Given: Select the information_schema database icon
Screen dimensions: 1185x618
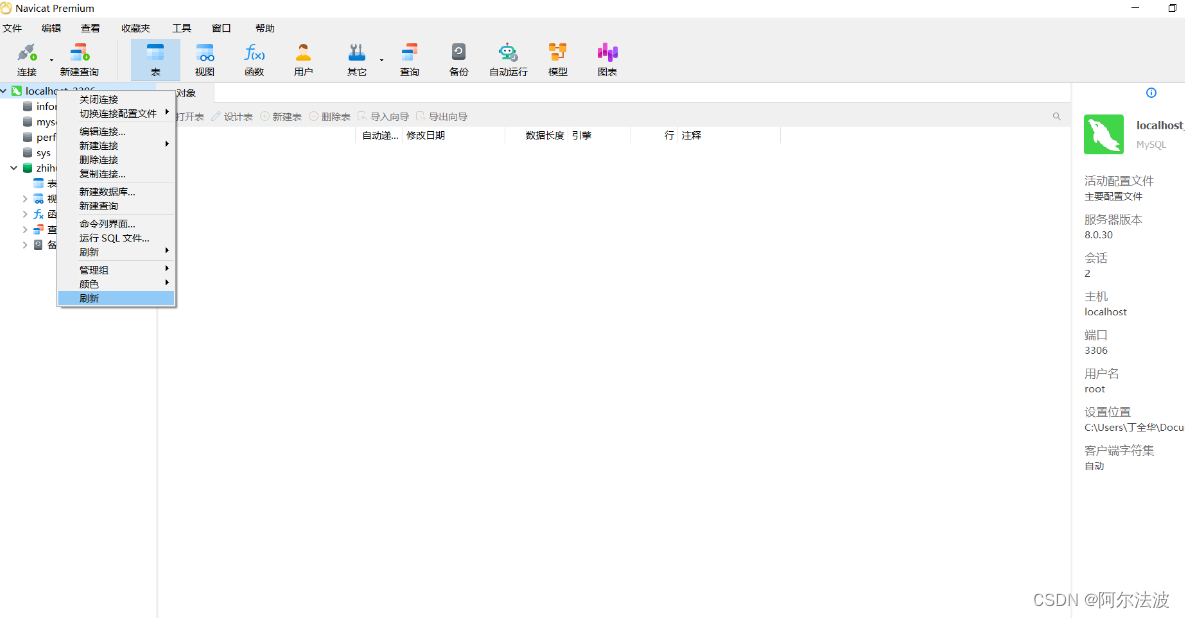Looking at the screenshot, I should [27, 107].
